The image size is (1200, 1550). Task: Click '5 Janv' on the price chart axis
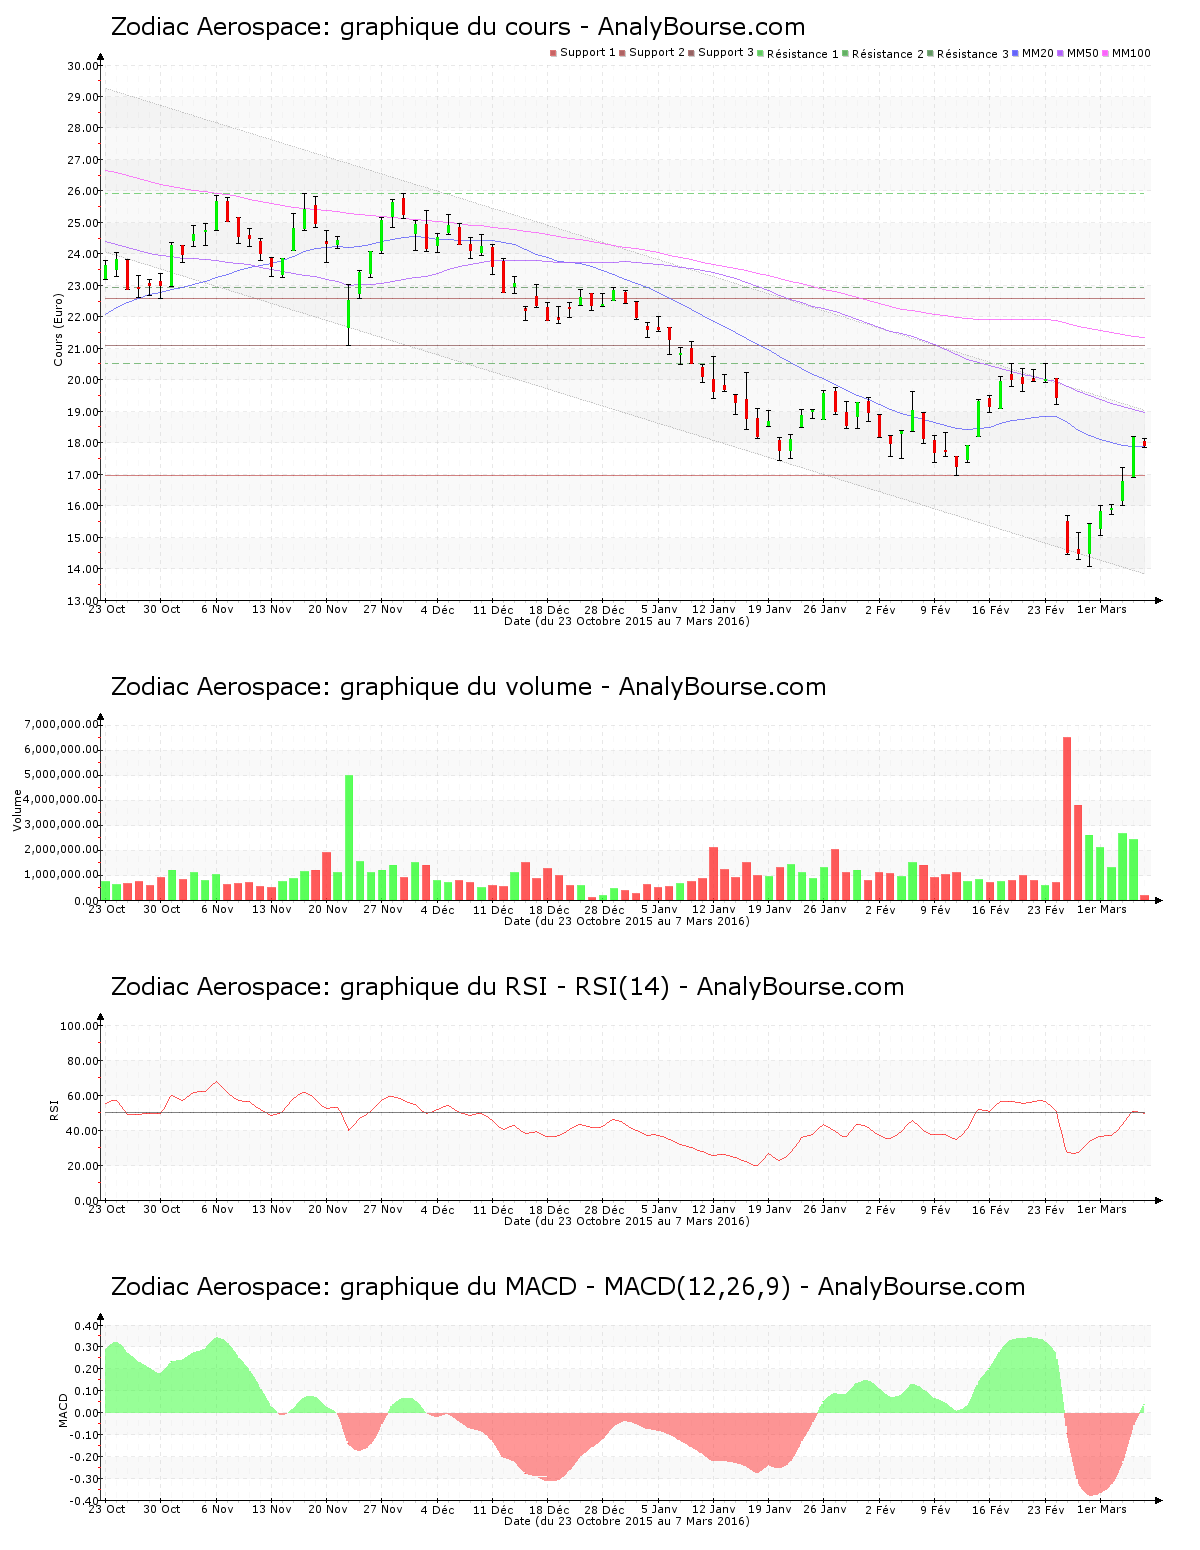click(x=659, y=609)
